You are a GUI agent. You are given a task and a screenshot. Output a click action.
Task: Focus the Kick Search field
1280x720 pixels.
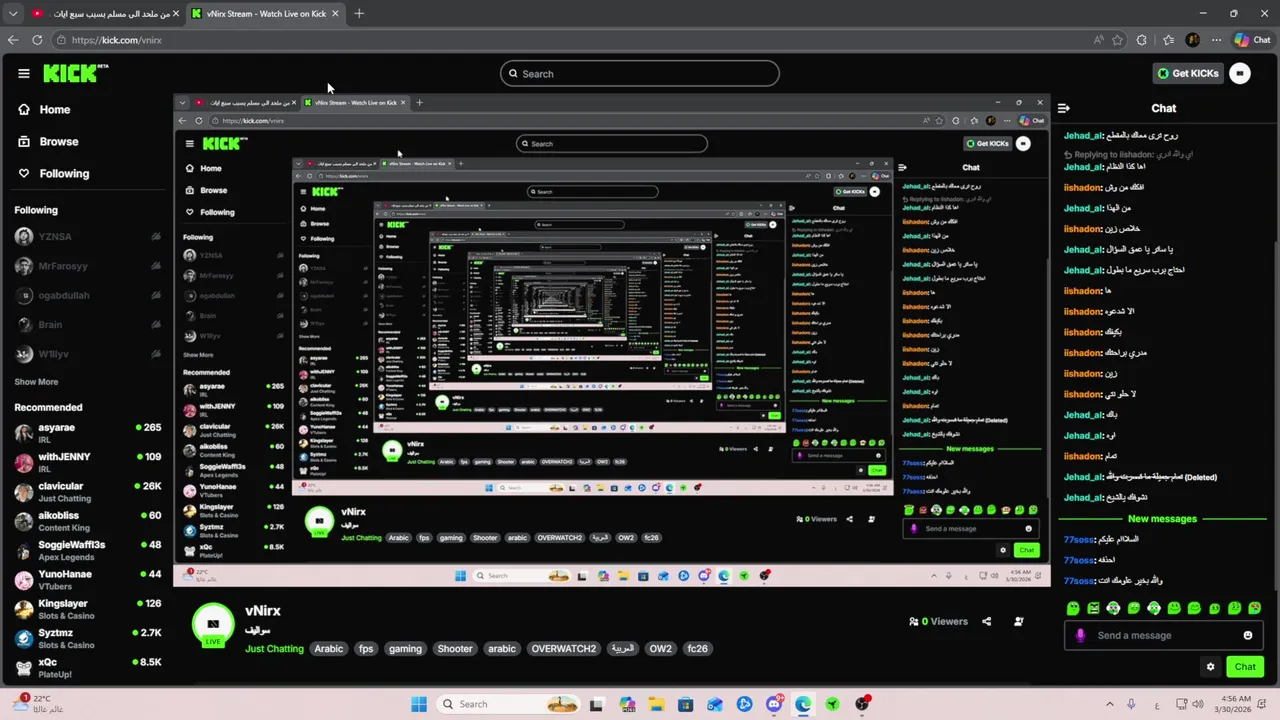pyautogui.click(x=640, y=73)
